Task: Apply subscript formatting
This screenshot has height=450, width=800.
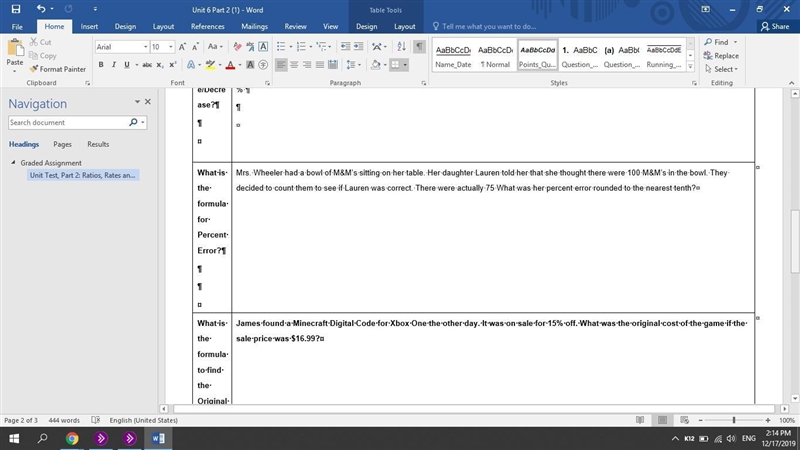Action: coord(160,65)
